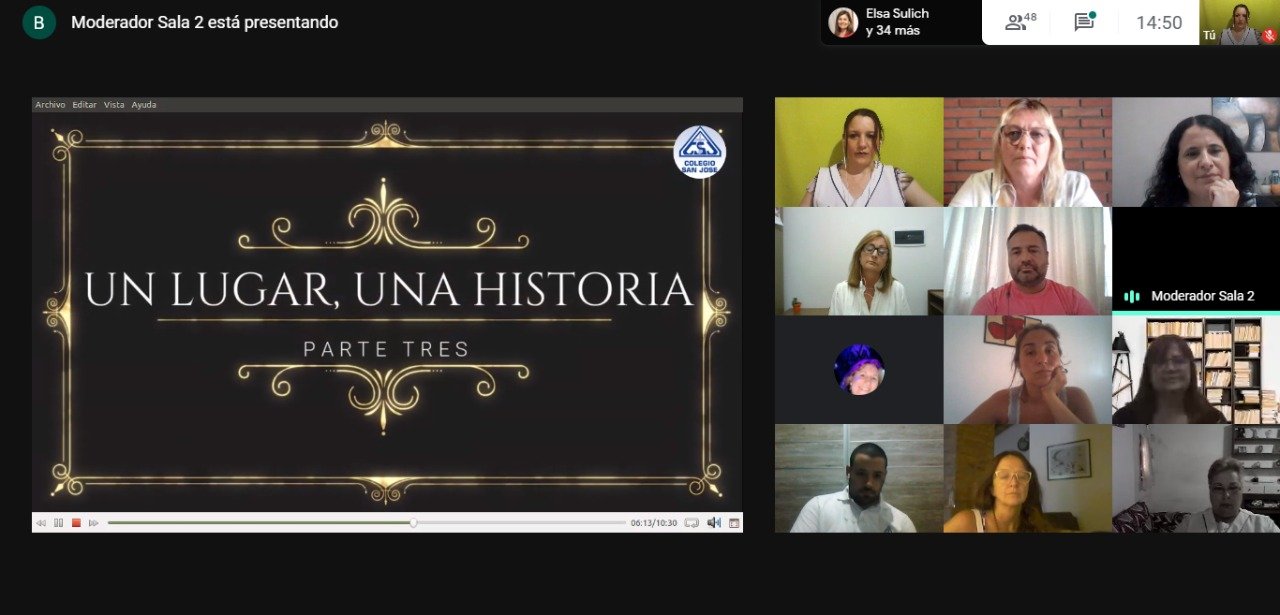Mute the video player's volume speaker icon
The image size is (1280, 615).
(x=714, y=523)
